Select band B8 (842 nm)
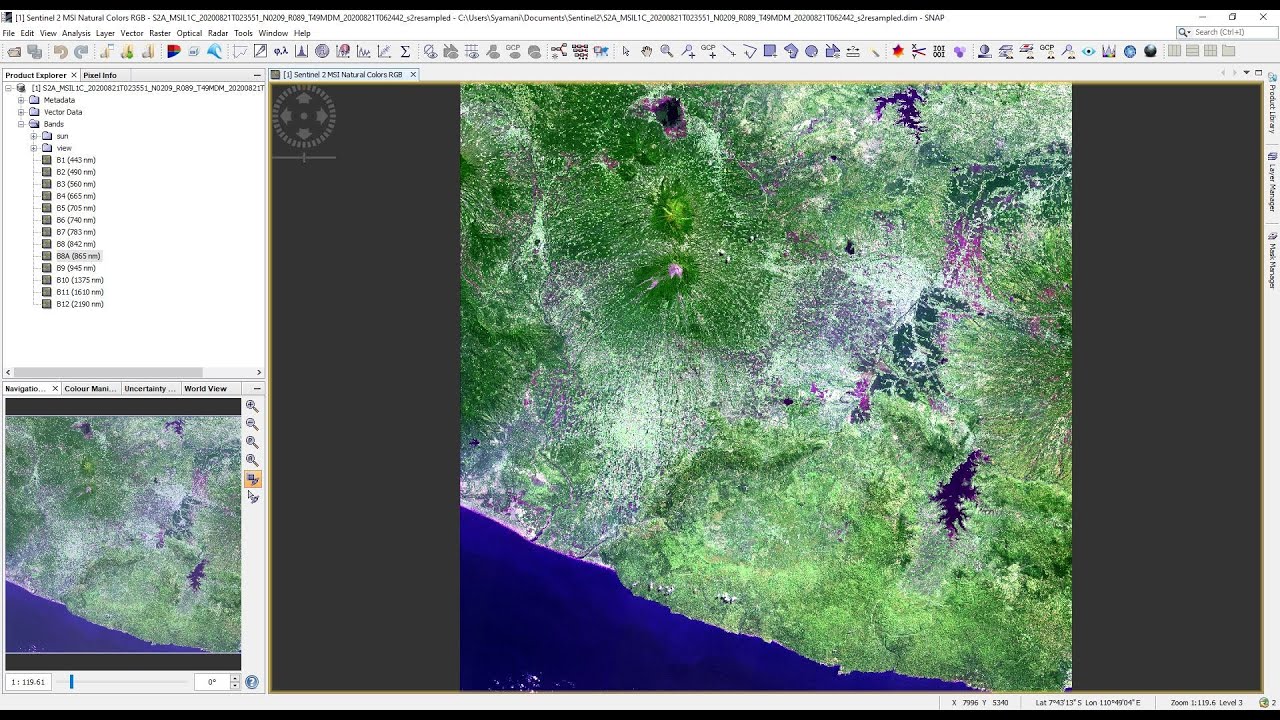Screen dimensions: 1280x720 tap(75, 244)
